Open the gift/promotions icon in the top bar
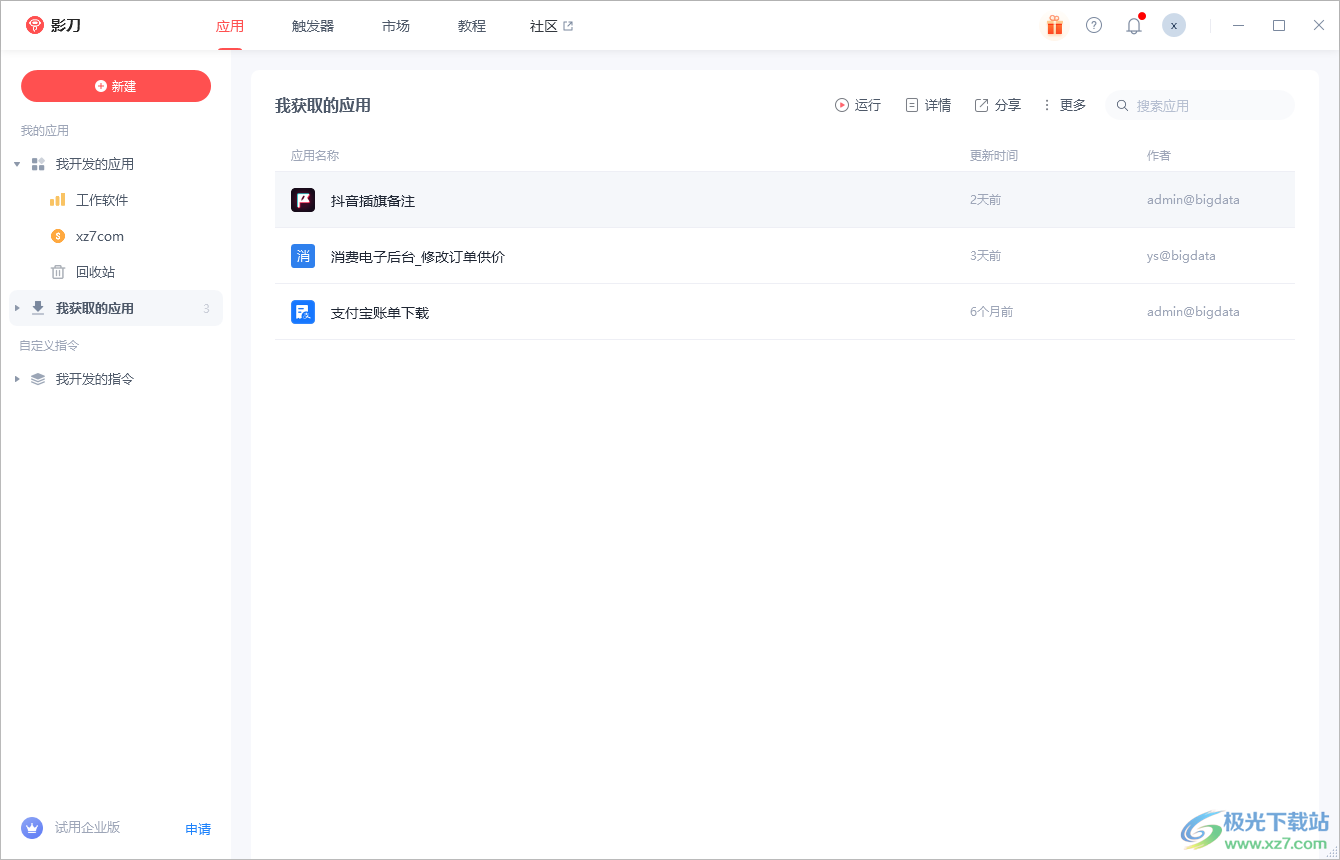This screenshot has height=860, width=1340. coord(1054,25)
